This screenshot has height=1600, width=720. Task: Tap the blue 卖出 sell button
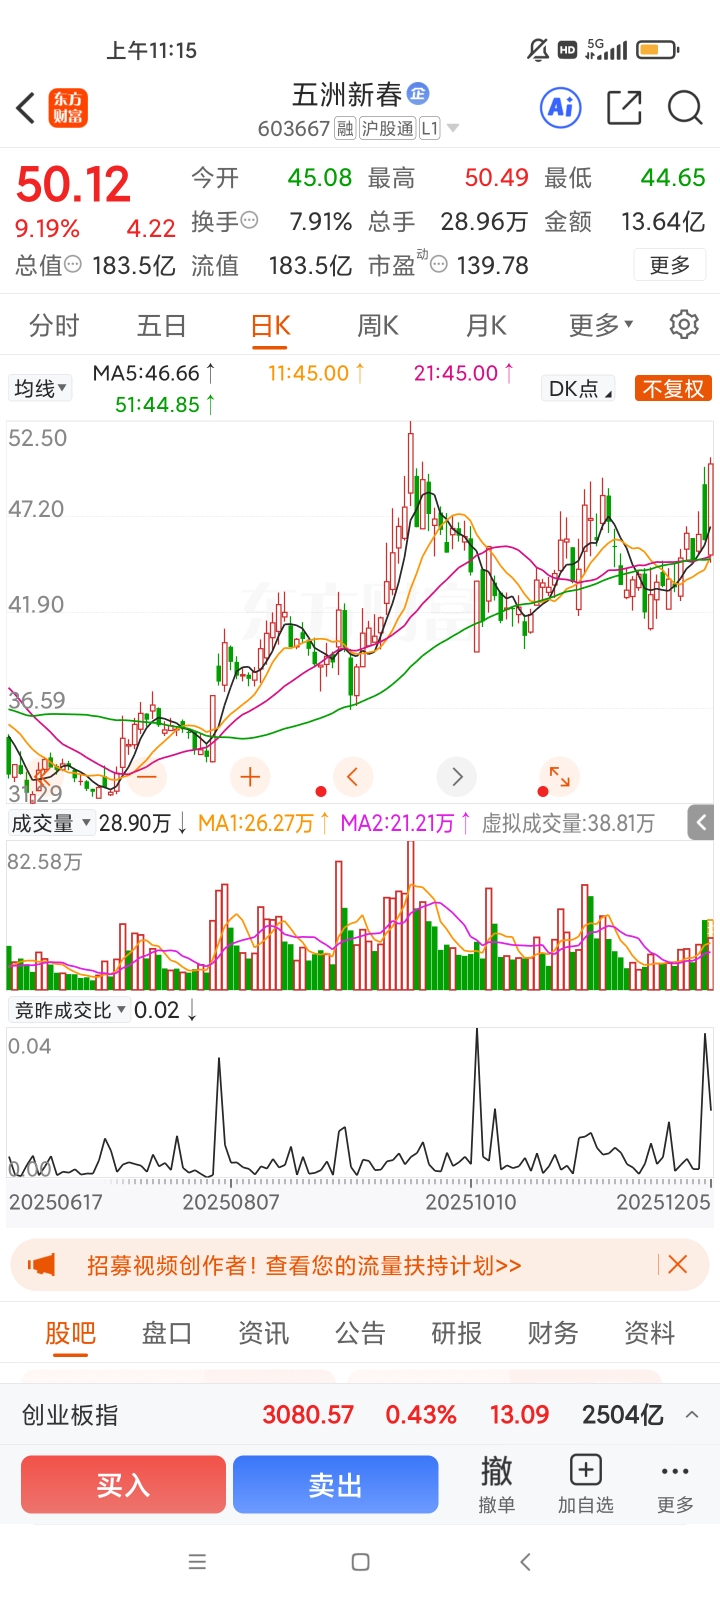point(336,1485)
